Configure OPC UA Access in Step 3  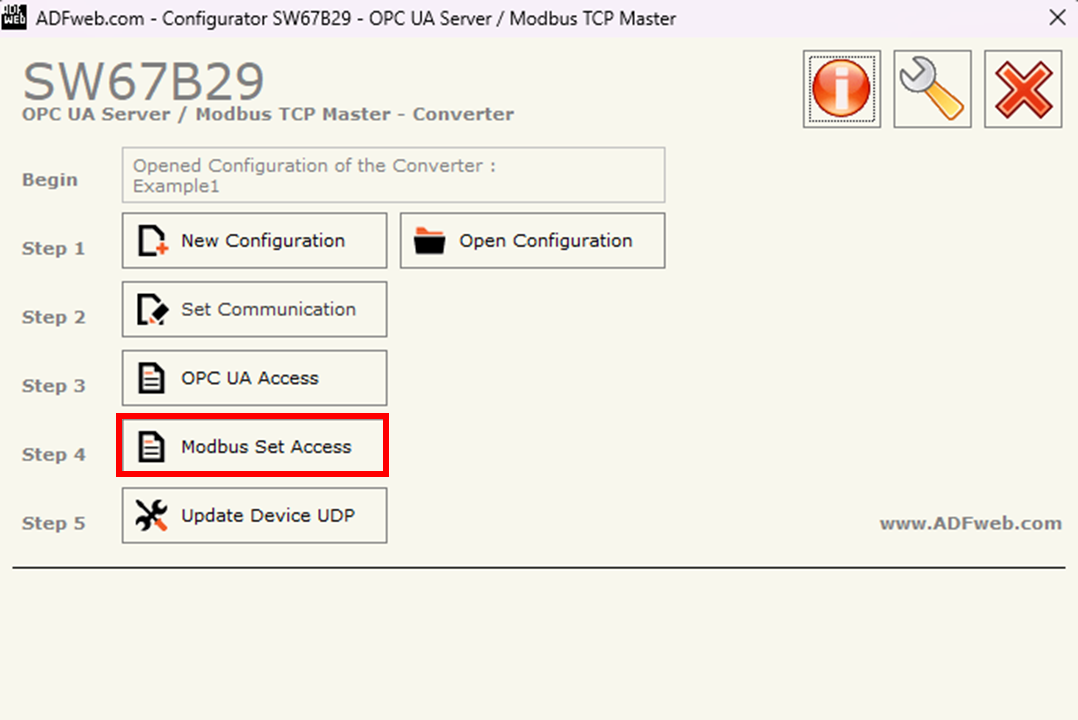coord(253,378)
